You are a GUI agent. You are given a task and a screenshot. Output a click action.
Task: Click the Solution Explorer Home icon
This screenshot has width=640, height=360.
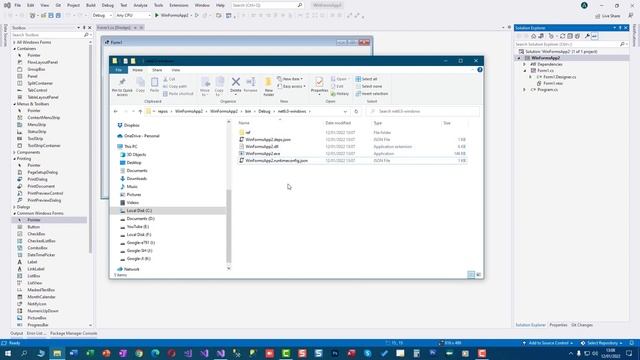pyautogui.click(x=533, y=36)
